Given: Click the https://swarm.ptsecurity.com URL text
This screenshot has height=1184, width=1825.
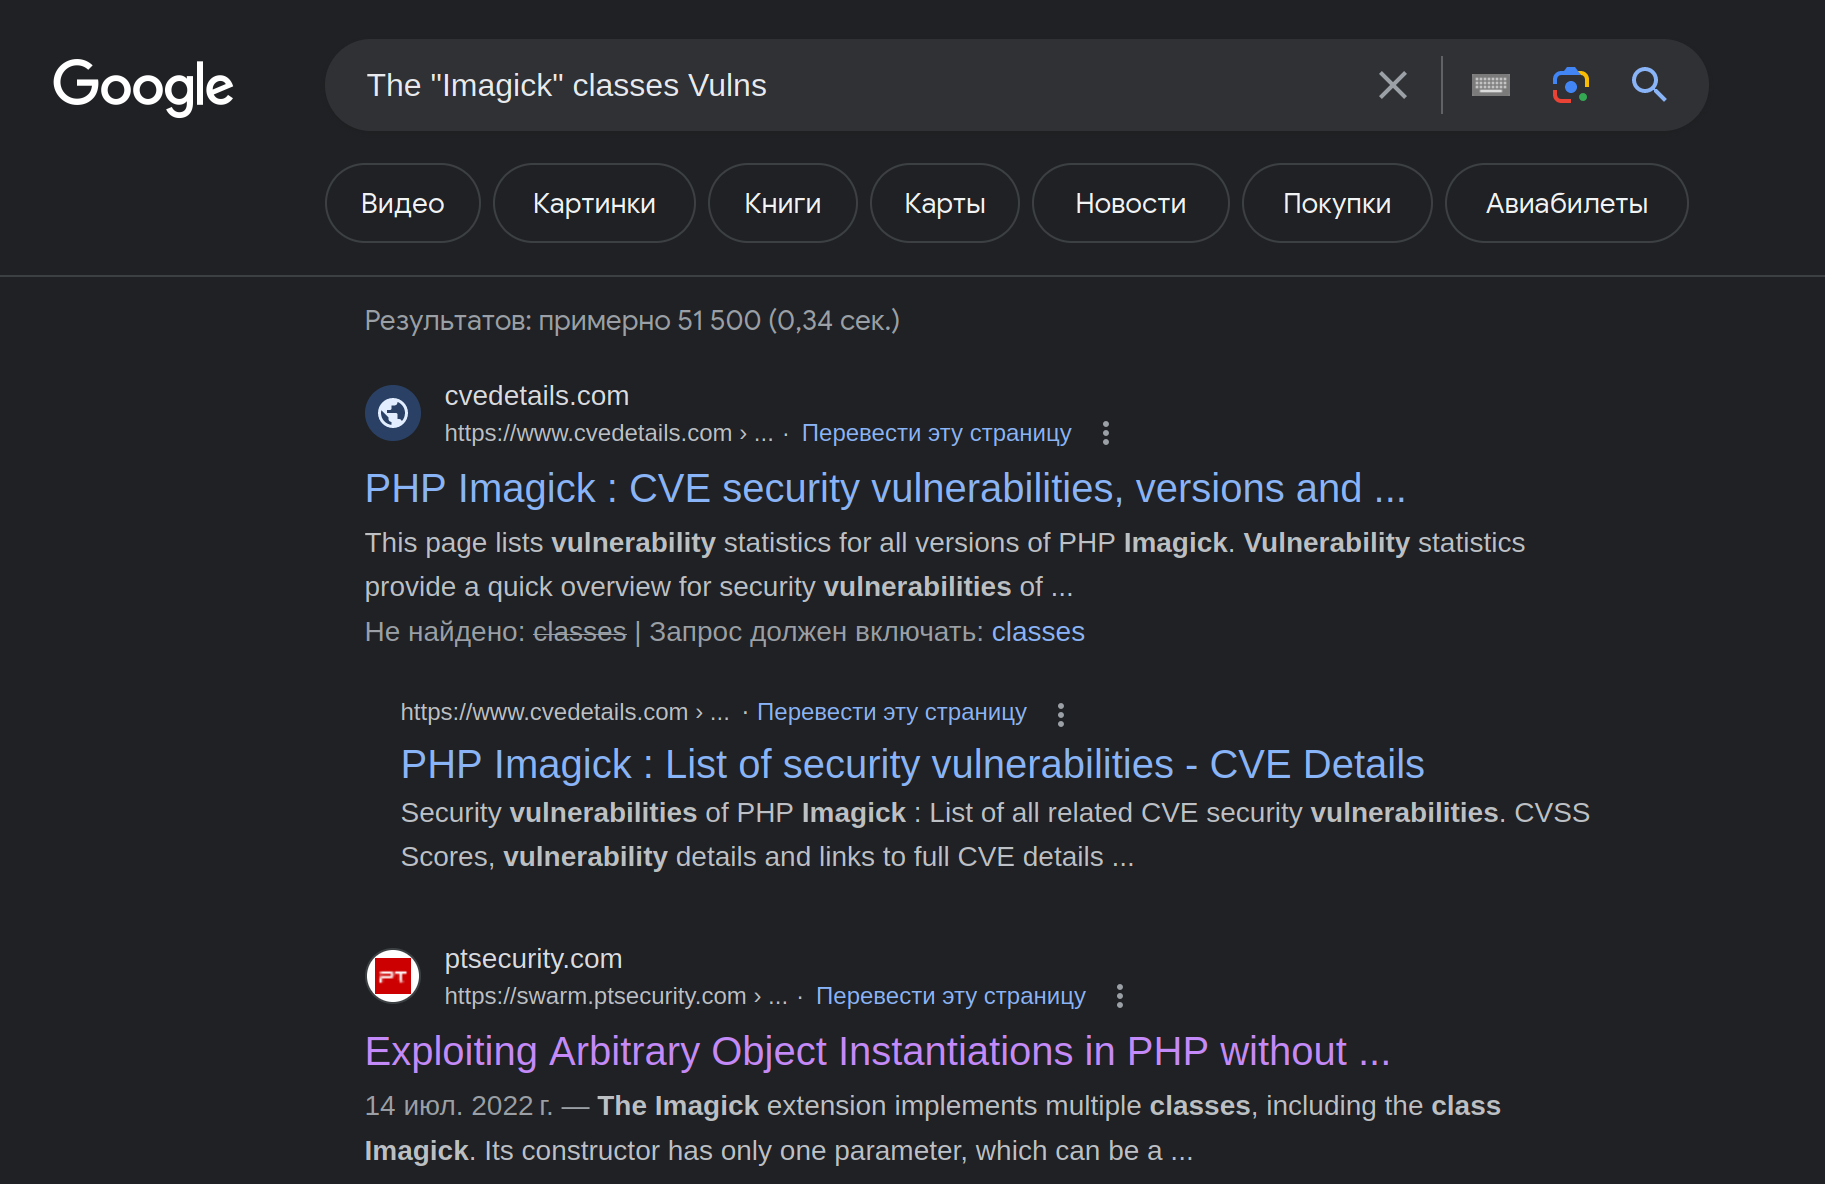Looking at the screenshot, I should pos(595,996).
